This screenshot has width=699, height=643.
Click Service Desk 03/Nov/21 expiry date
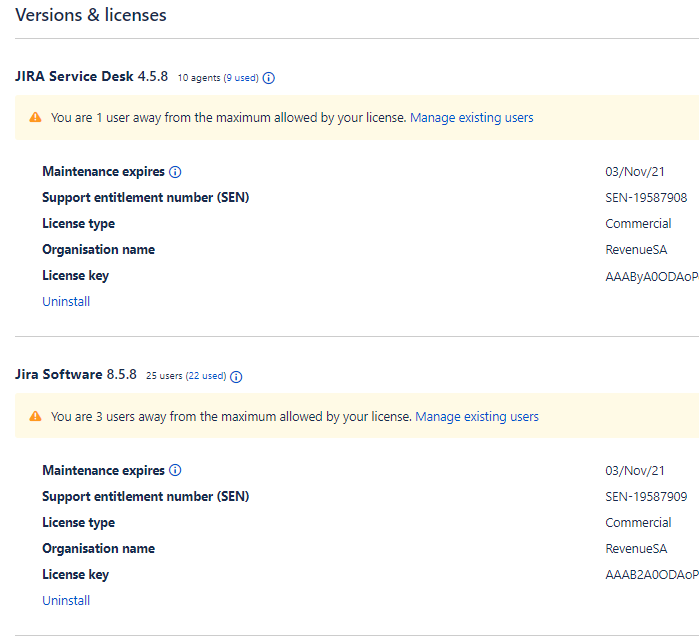[635, 172]
